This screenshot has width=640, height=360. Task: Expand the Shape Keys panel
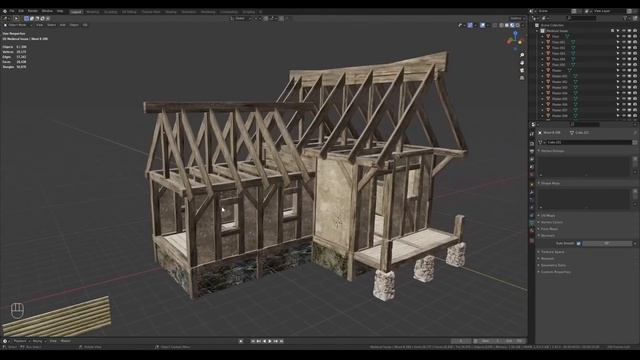[x=550, y=183]
